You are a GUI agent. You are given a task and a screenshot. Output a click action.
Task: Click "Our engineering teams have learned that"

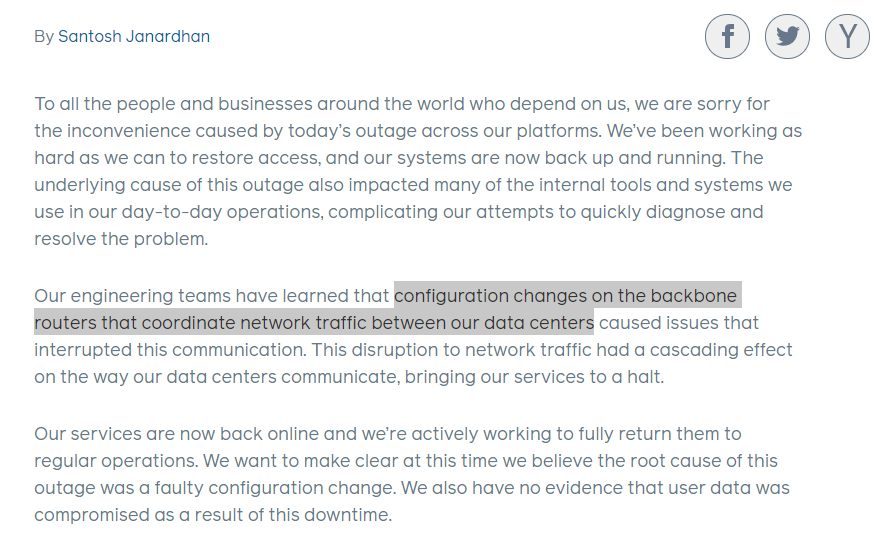(211, 295)
